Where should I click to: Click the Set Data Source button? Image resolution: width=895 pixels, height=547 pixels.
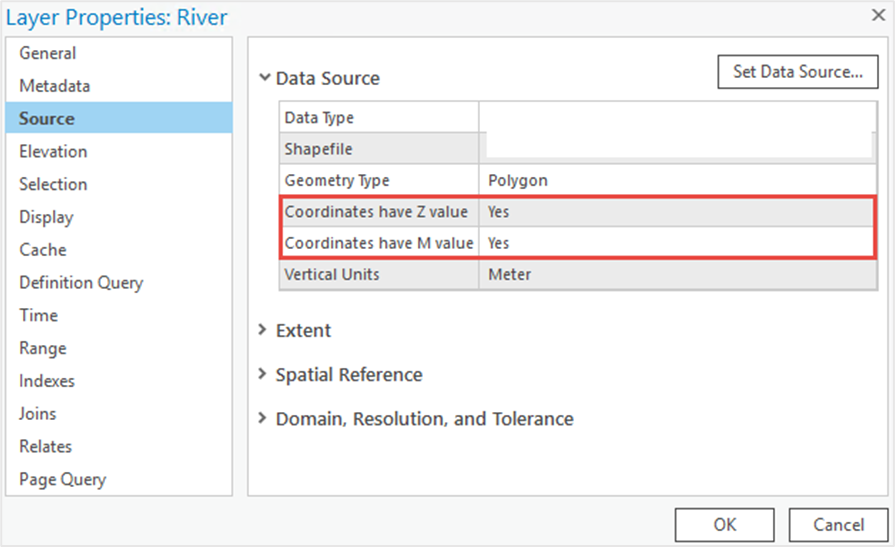tap(797, 72)
